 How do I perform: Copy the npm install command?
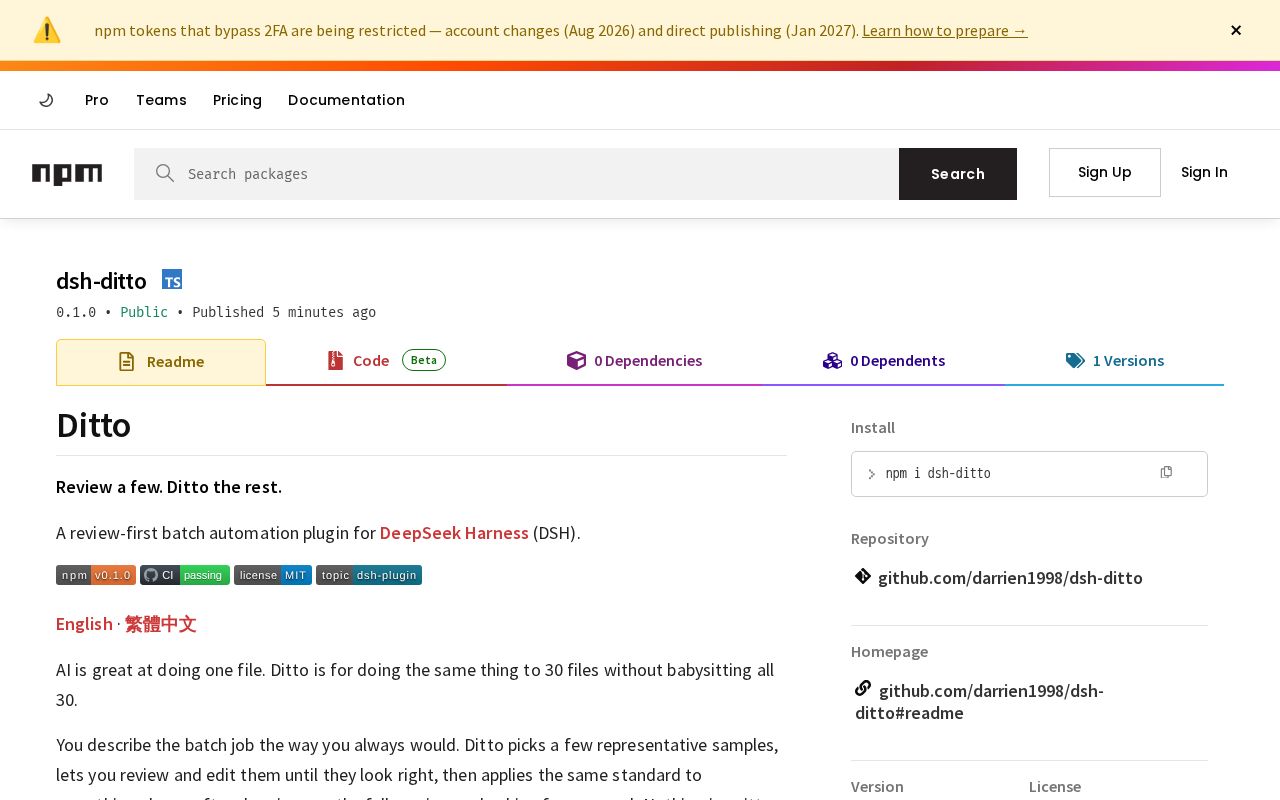[x=1166, y=472]
